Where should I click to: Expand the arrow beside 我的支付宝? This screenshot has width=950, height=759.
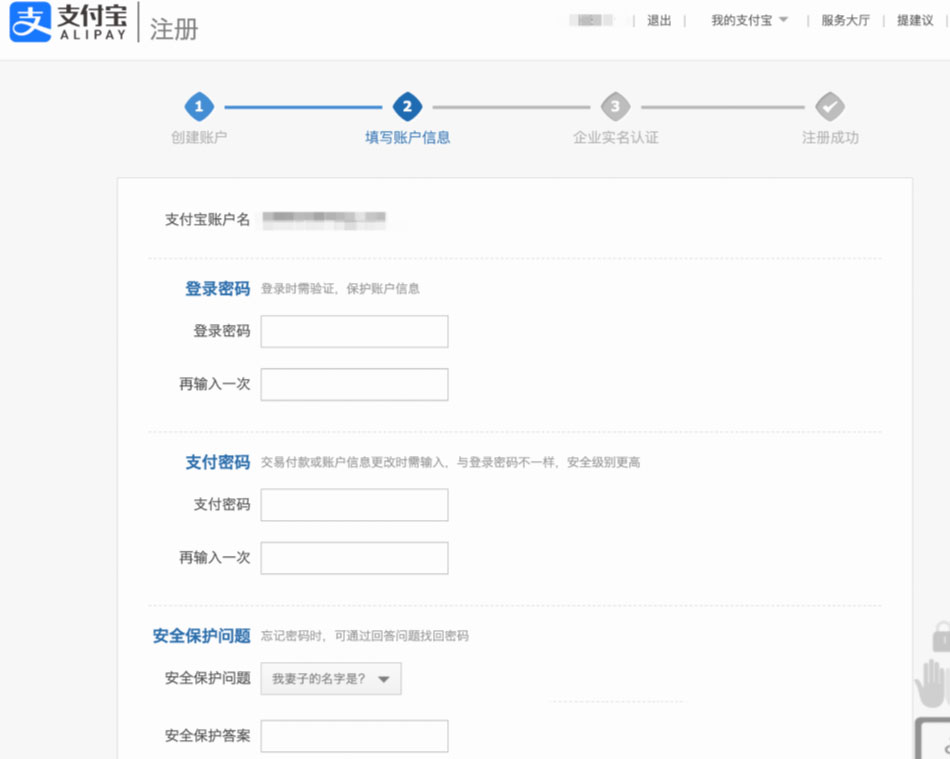coord(785,20)
